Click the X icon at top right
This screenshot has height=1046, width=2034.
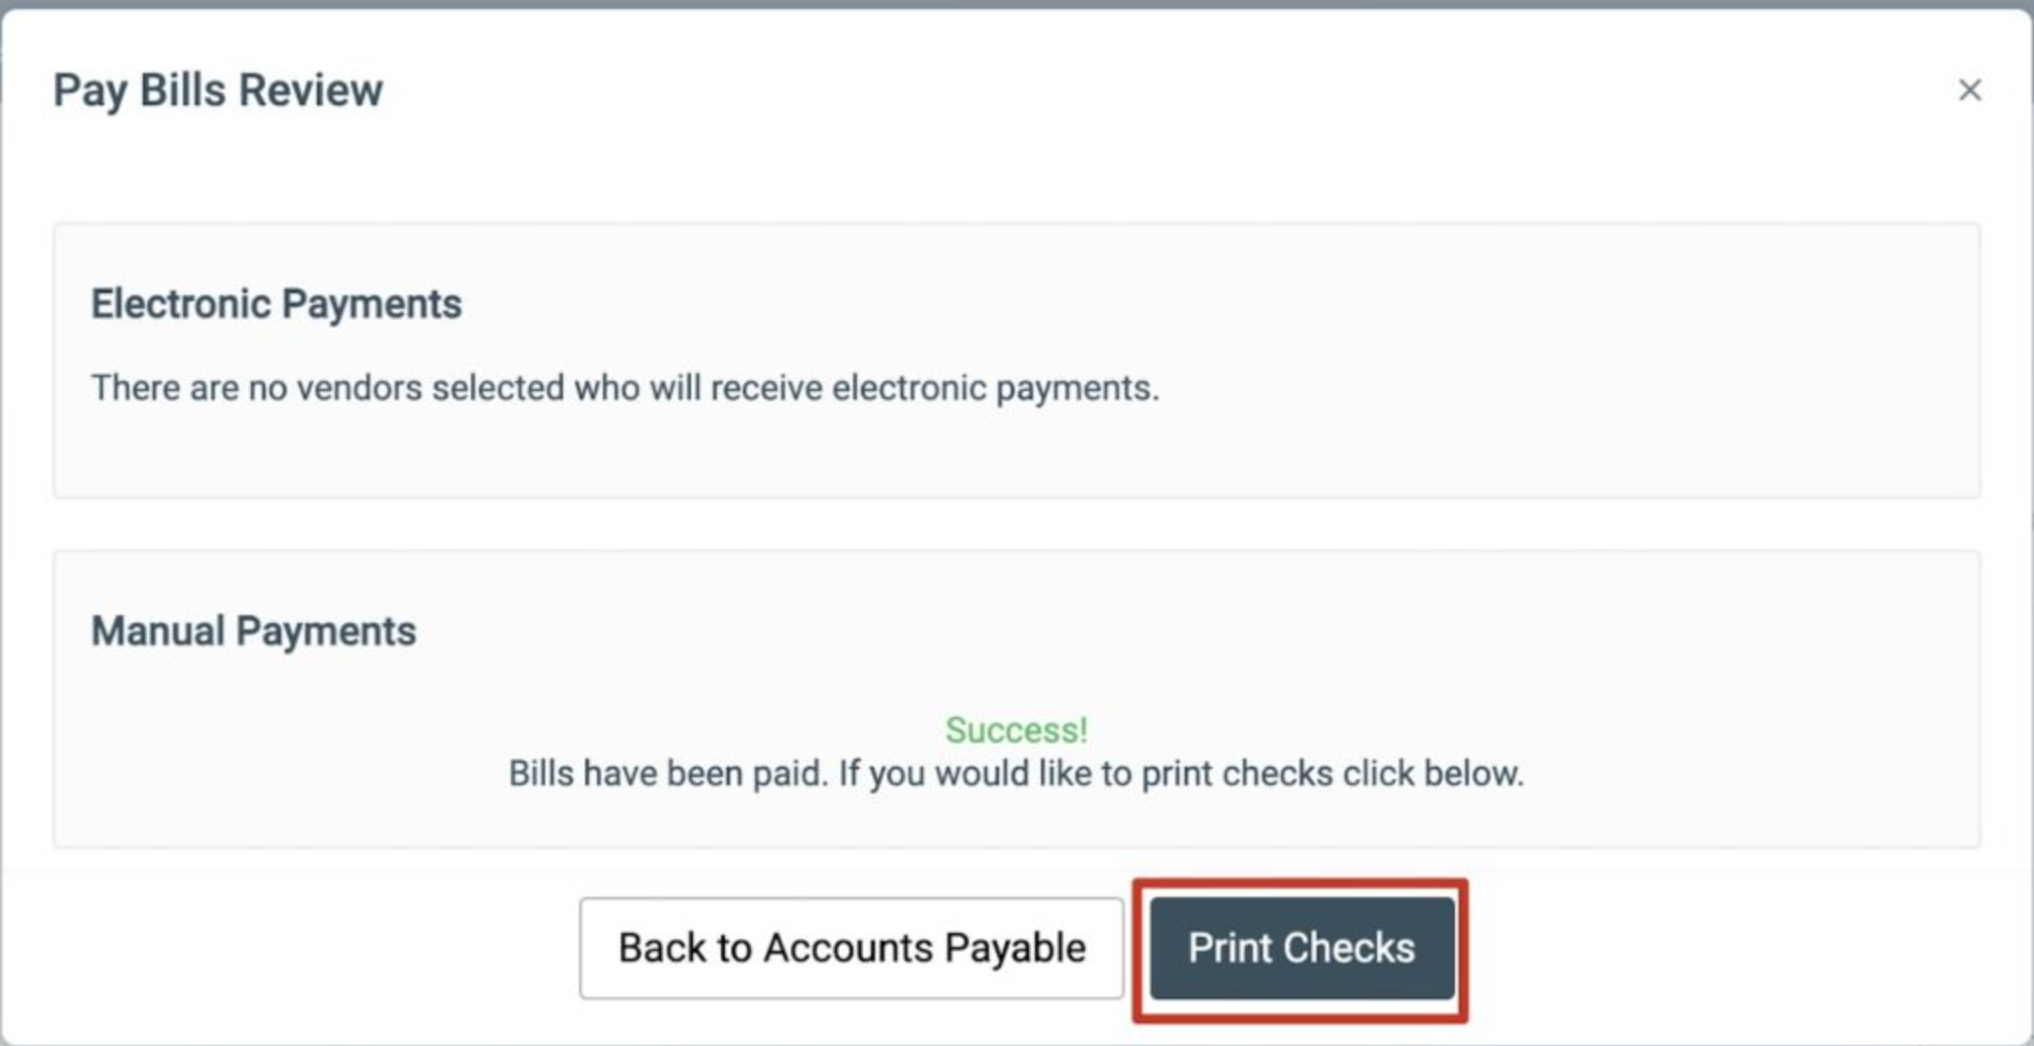tap(1969, 91)
